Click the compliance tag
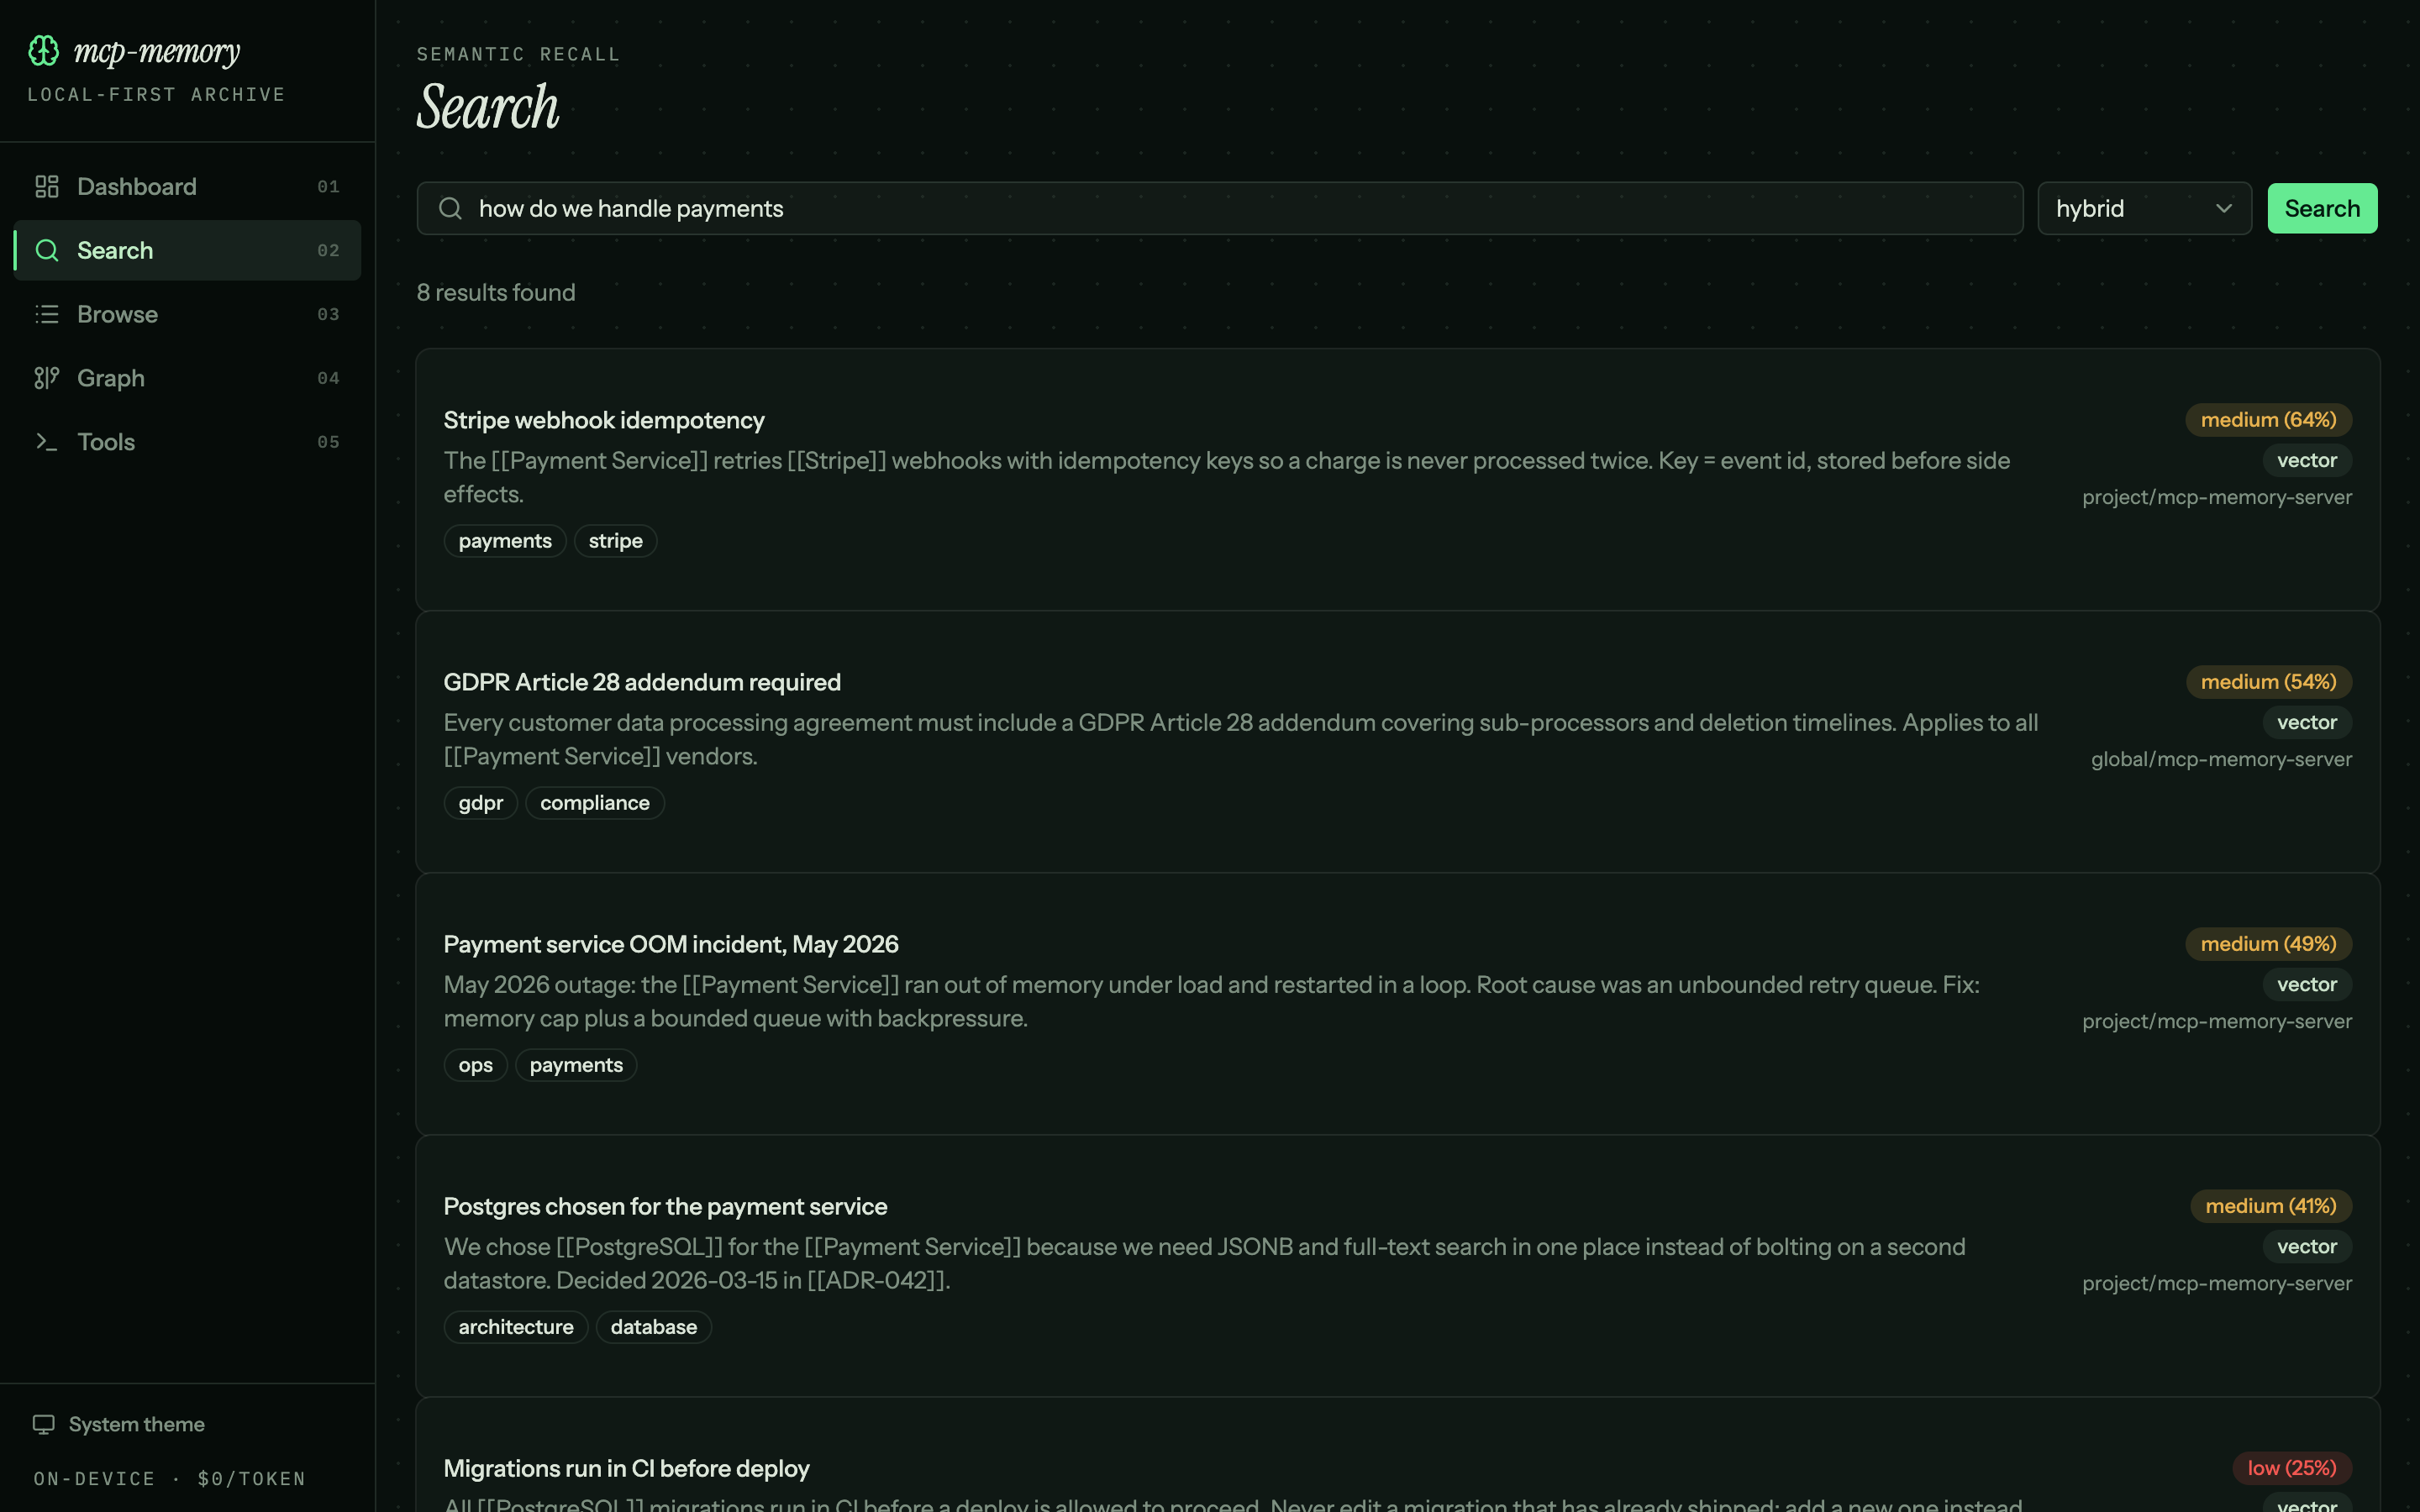The width and height of the screenshot is (2420, 1512). point(595,803)
